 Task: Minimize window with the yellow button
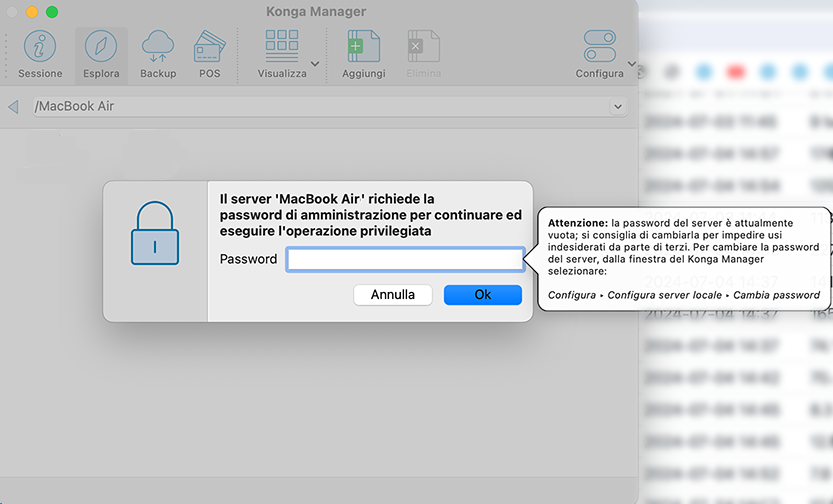point(32,12)
